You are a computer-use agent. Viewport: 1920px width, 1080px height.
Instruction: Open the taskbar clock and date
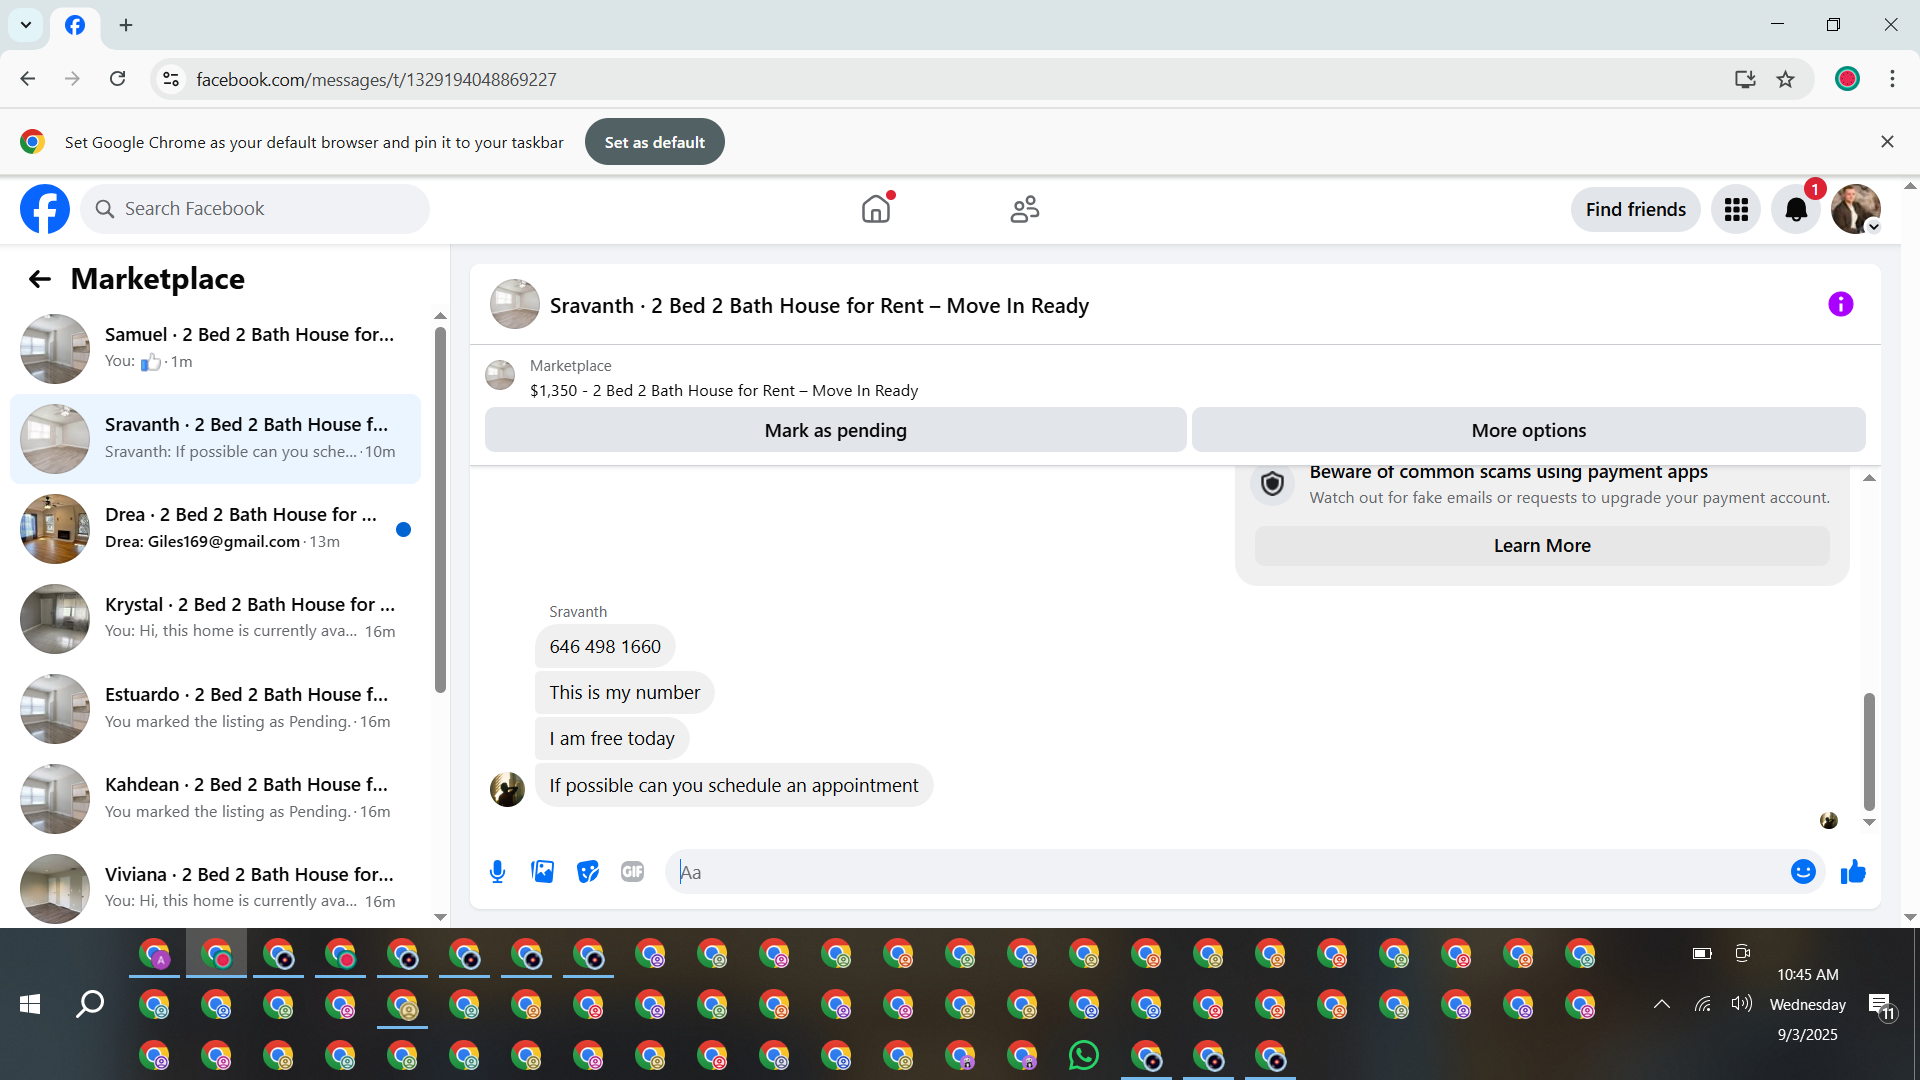[1808, 1004]
